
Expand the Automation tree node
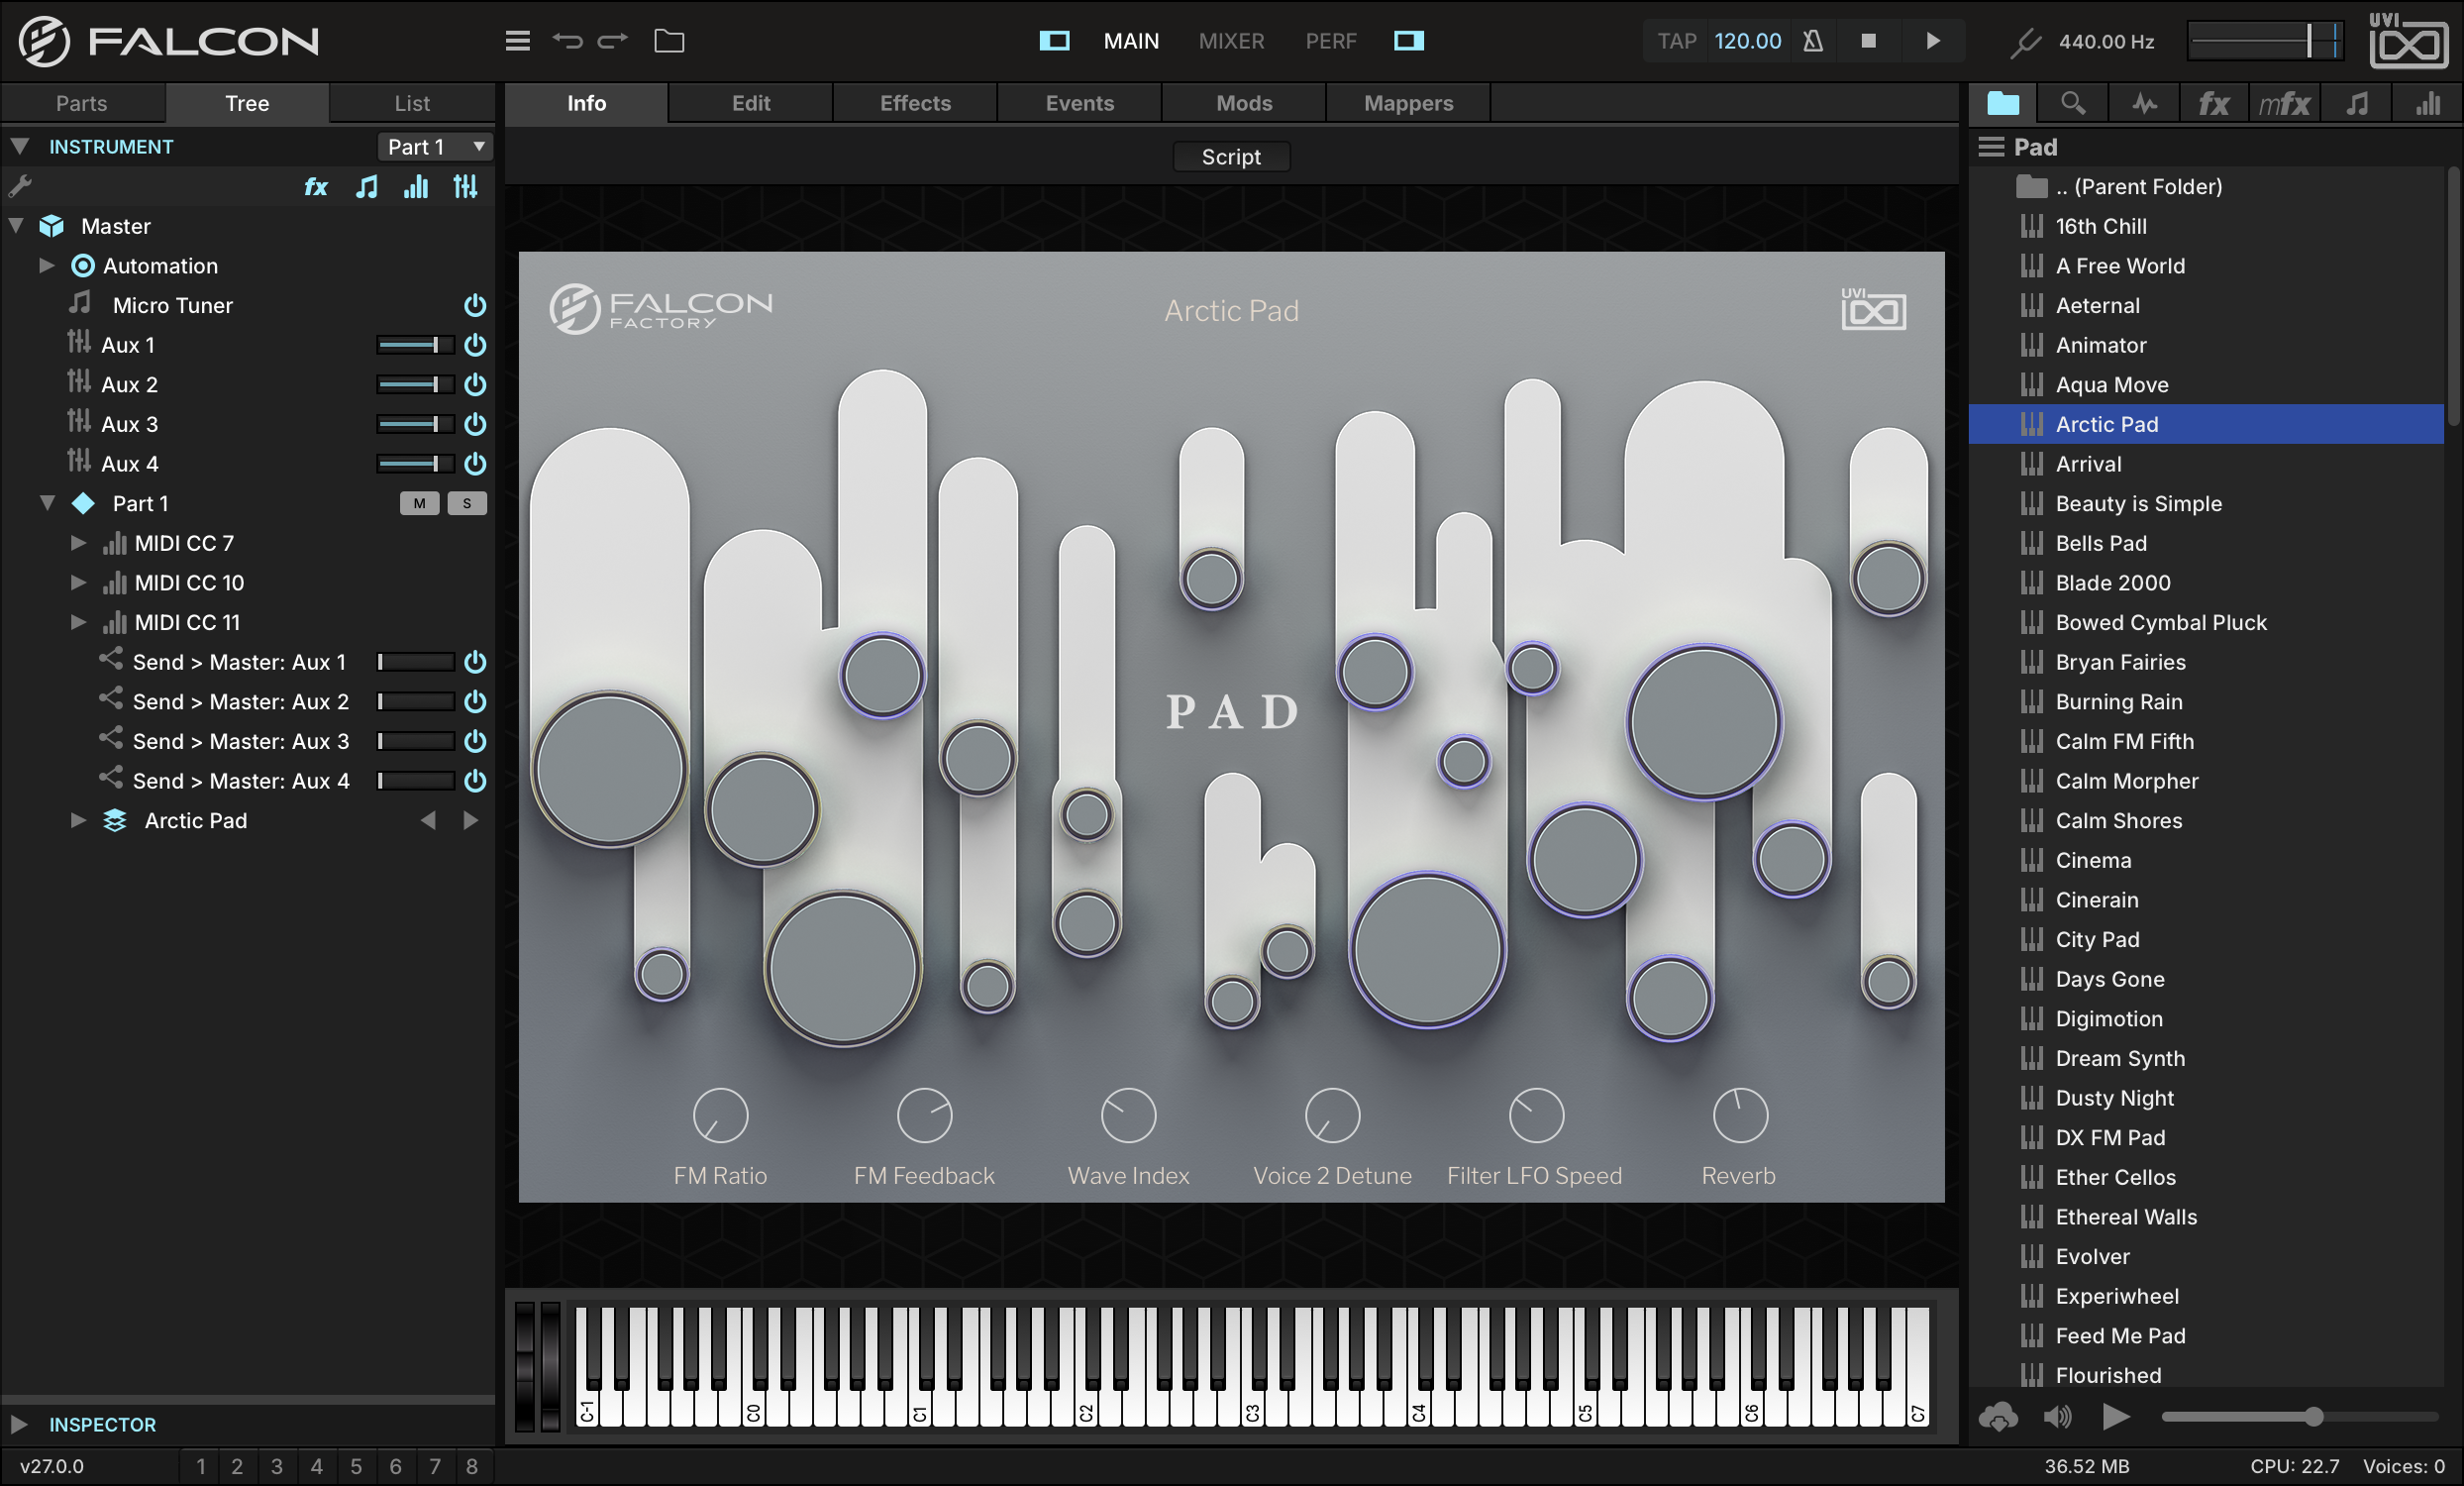click(46, 265)
